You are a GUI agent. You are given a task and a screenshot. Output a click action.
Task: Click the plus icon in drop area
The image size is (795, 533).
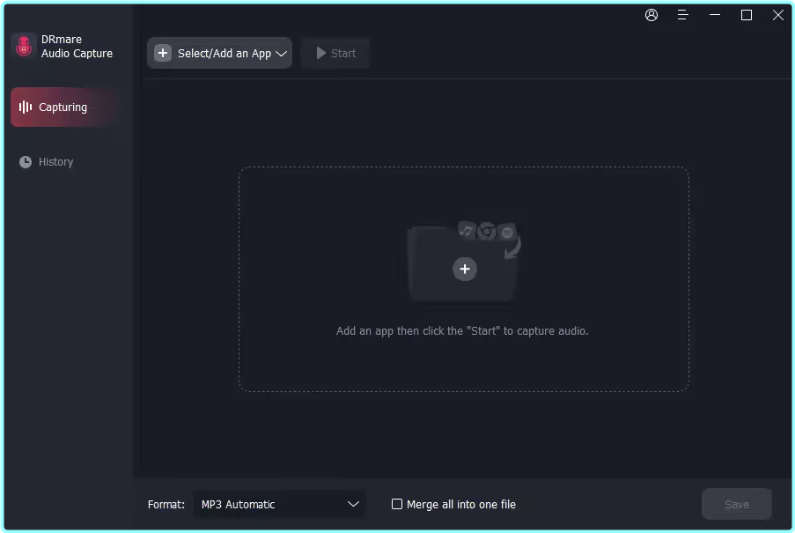coord(464,269)
